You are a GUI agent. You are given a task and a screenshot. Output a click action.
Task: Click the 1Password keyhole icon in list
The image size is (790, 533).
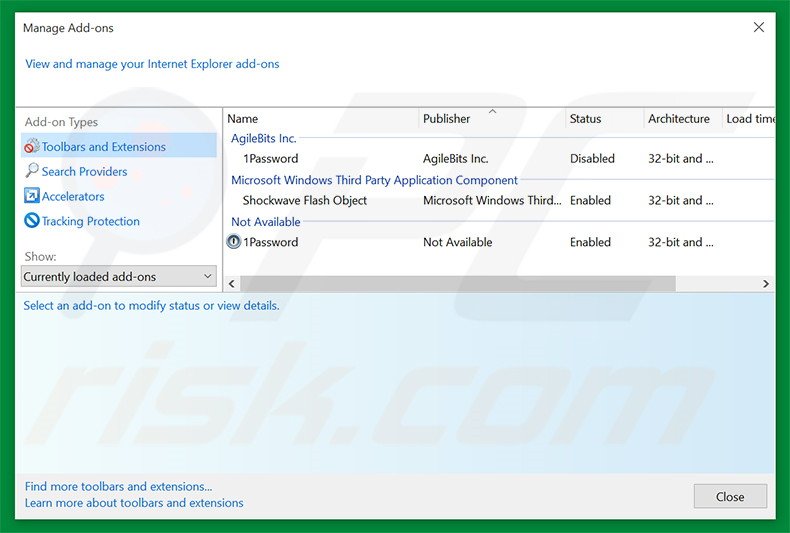click(234, 242)
